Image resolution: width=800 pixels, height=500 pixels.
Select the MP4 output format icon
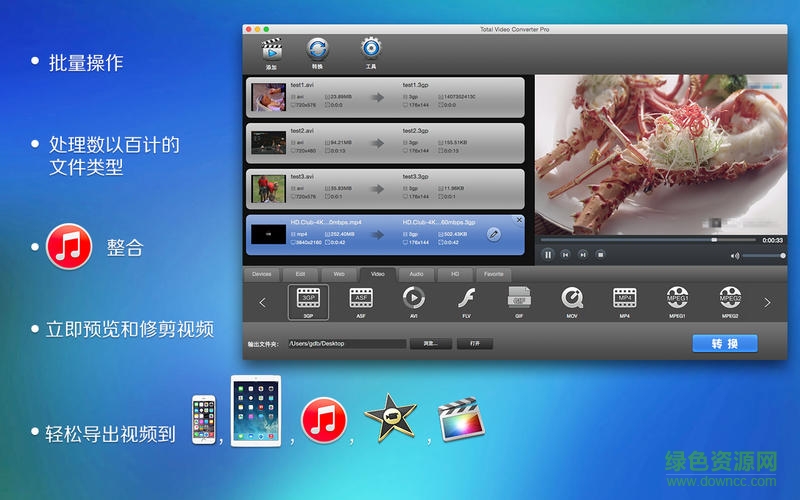624,299
